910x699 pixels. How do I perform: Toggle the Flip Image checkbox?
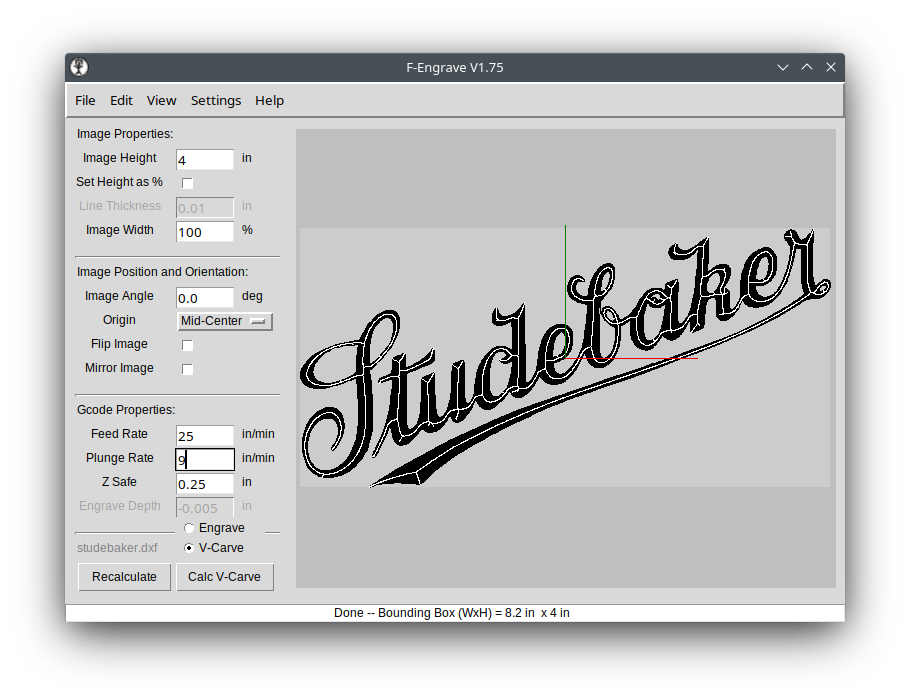coord(187,345)
